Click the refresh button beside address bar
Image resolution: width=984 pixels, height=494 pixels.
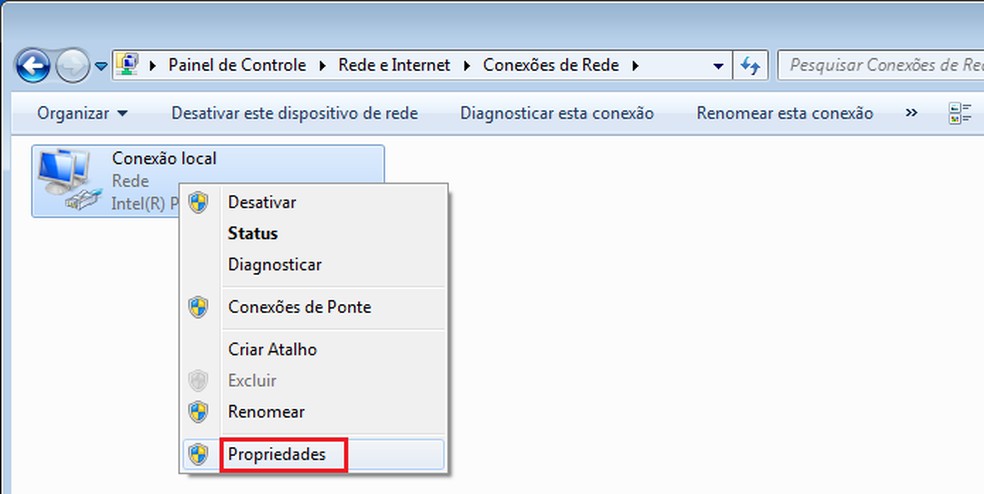pos(750,66)
